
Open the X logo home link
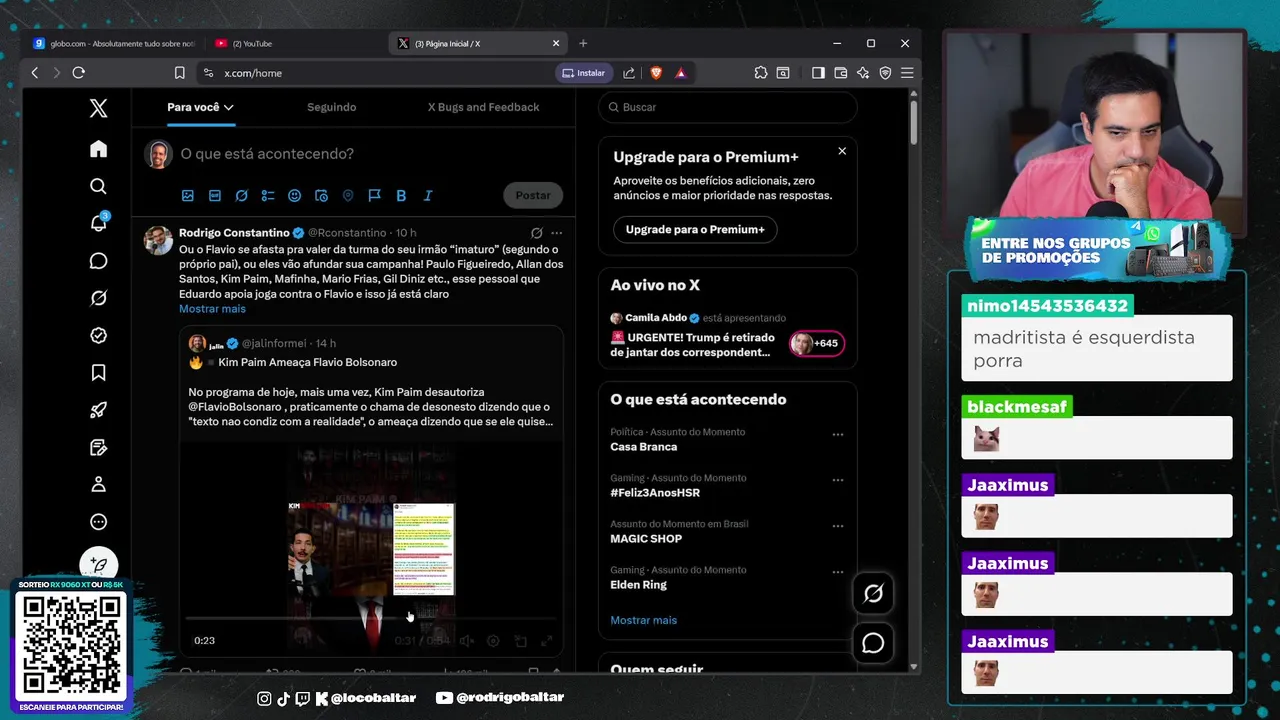click(98, 109)
